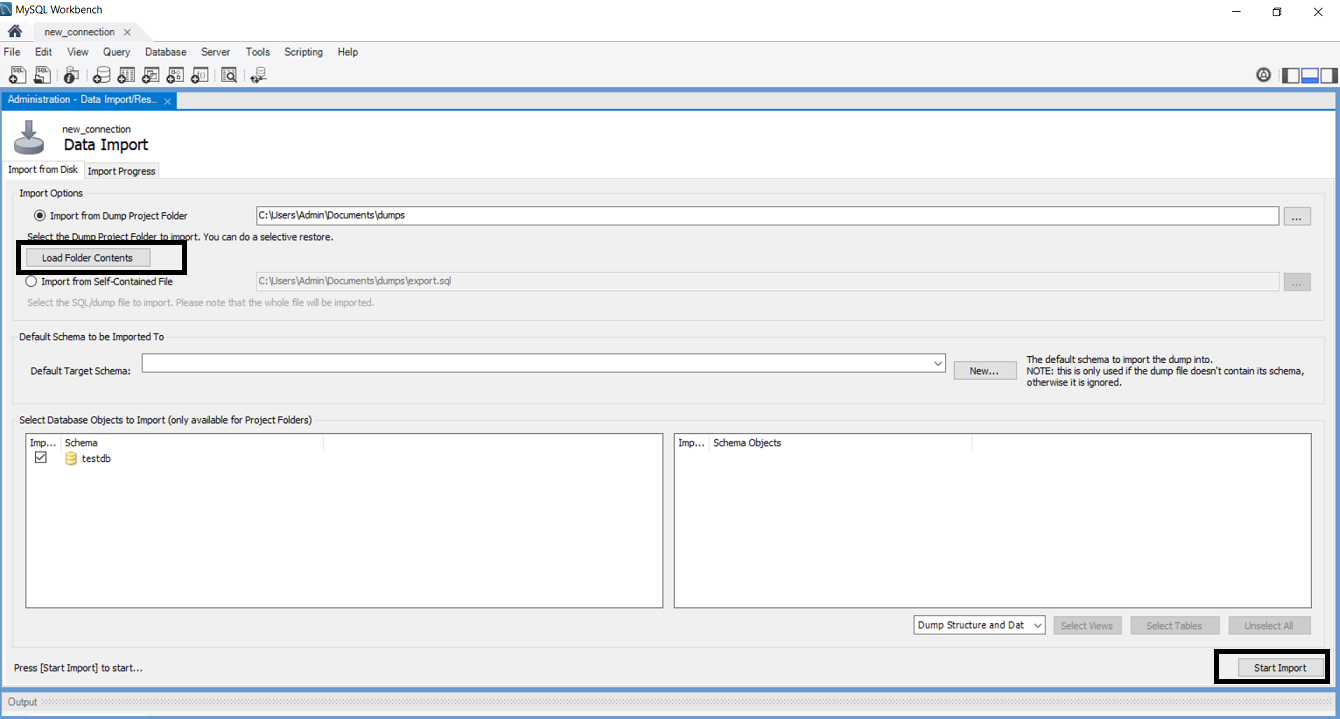Screen dimensions: 1340x719
Task: Switch to the Import Progress tab
Action: [122, 171]
